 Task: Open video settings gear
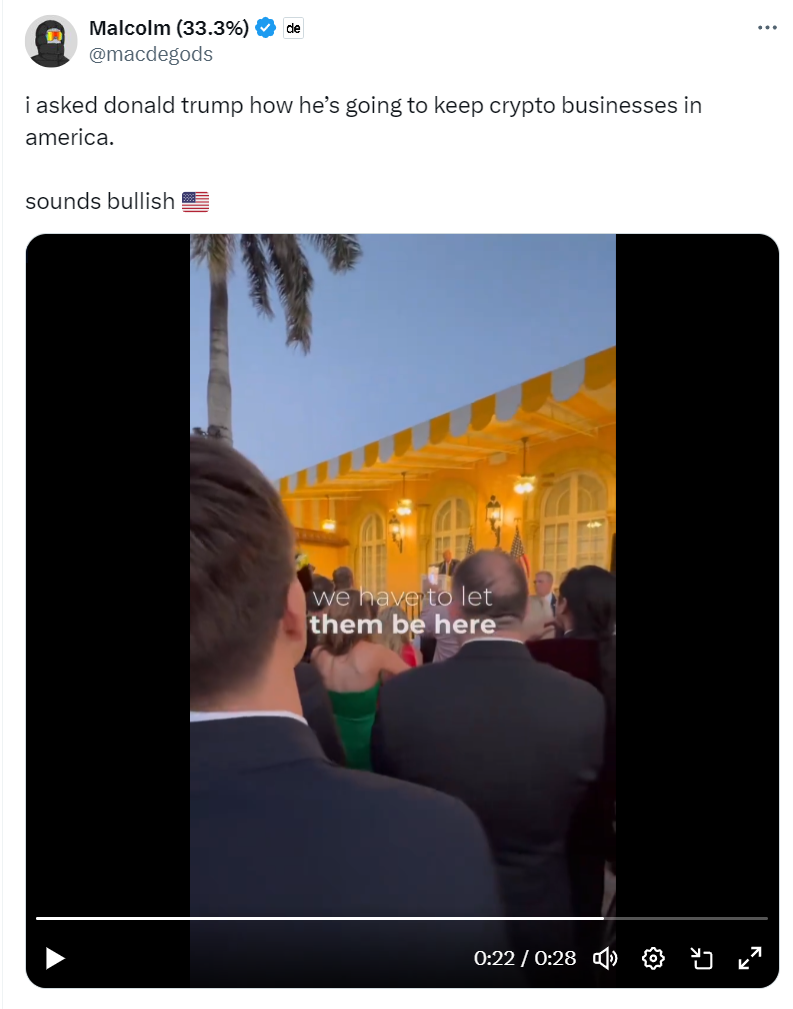(x=653, y=958)
